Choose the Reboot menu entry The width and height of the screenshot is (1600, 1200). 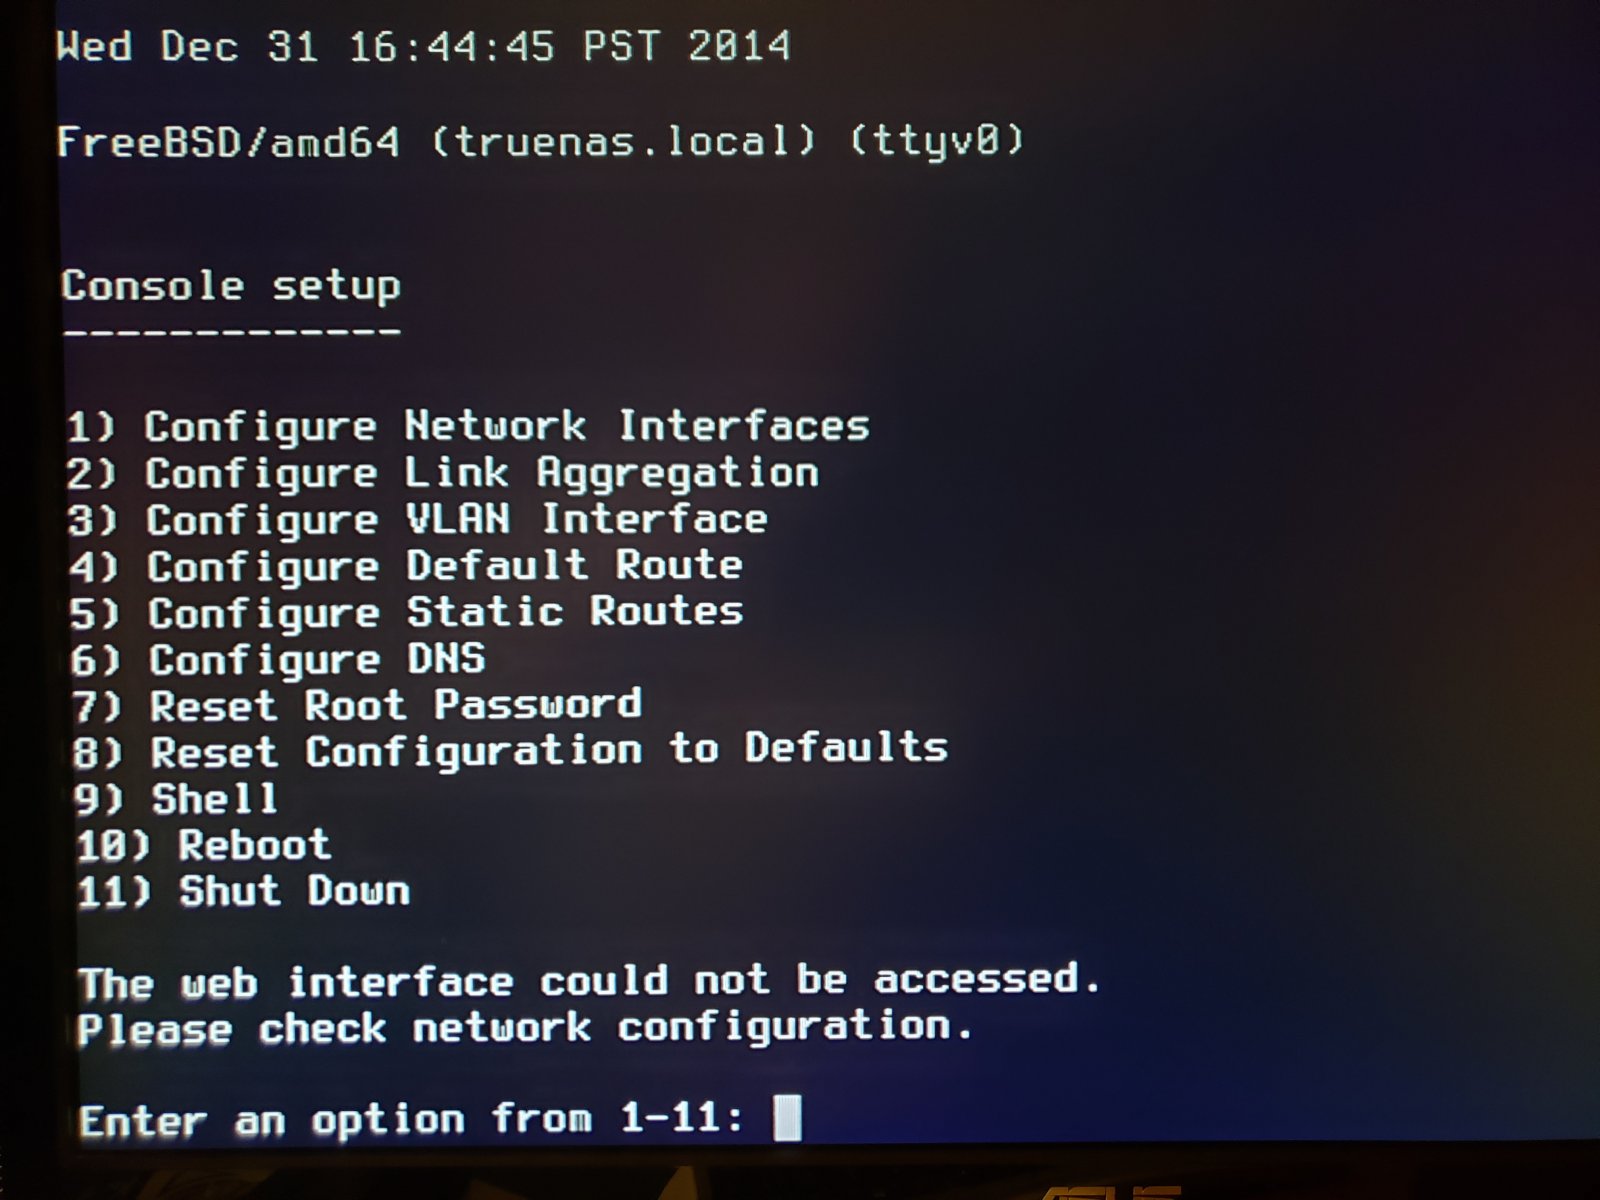tap(203, 846)
